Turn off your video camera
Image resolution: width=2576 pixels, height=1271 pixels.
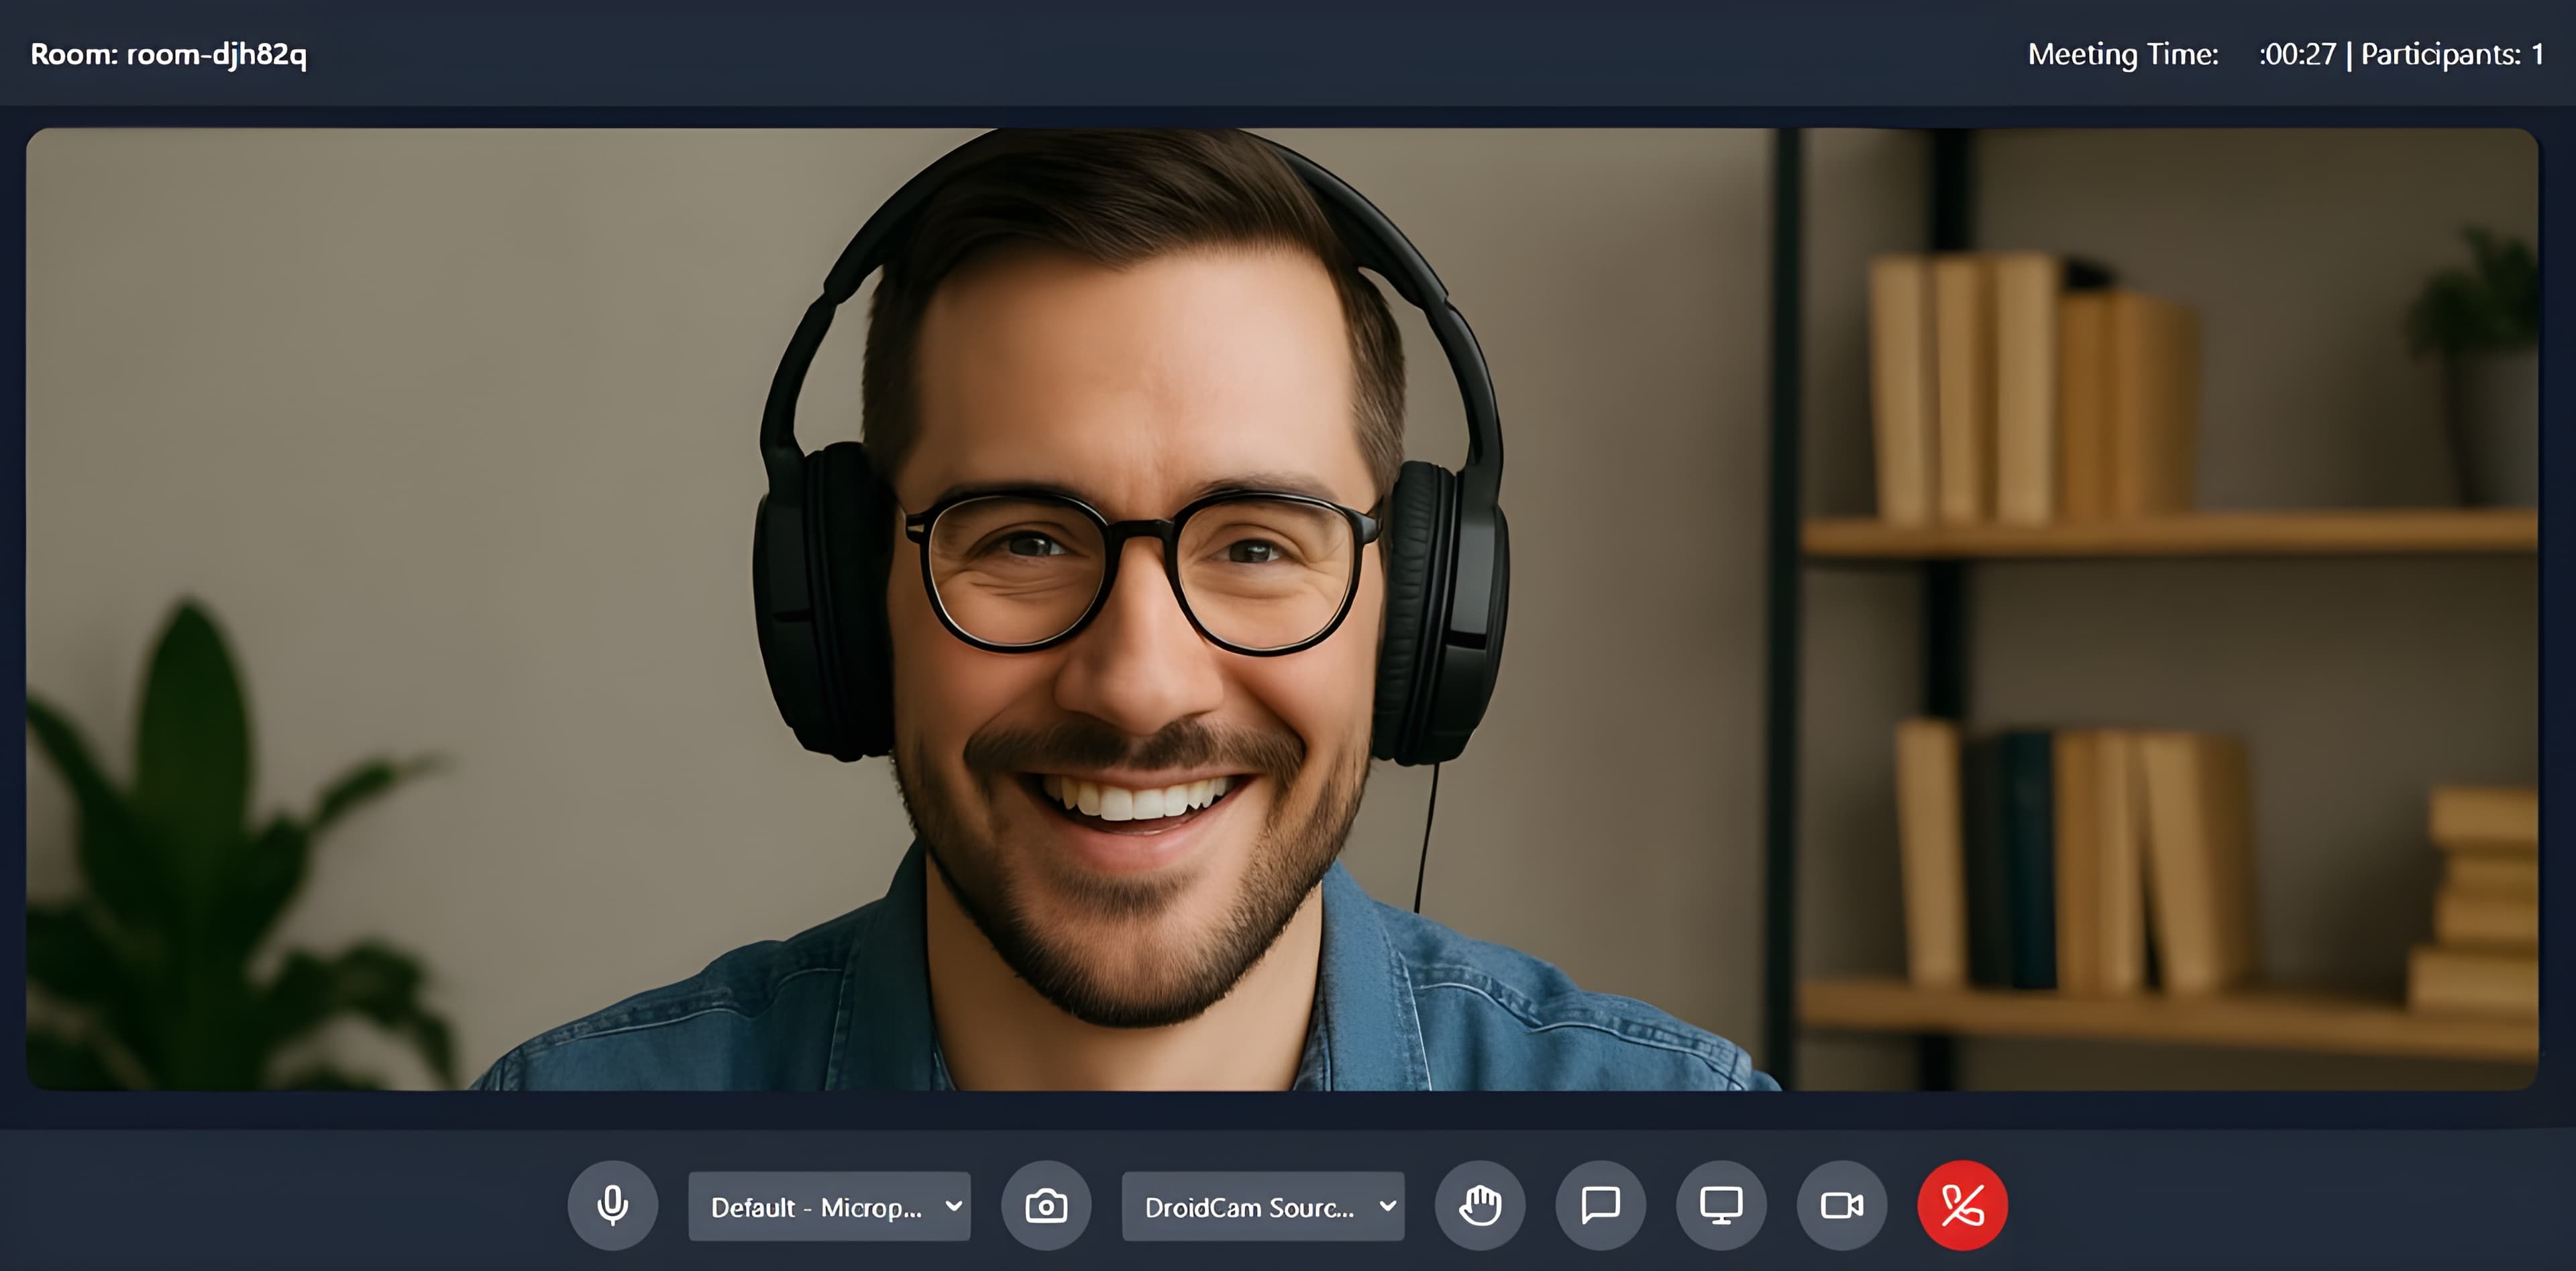1842,1206
